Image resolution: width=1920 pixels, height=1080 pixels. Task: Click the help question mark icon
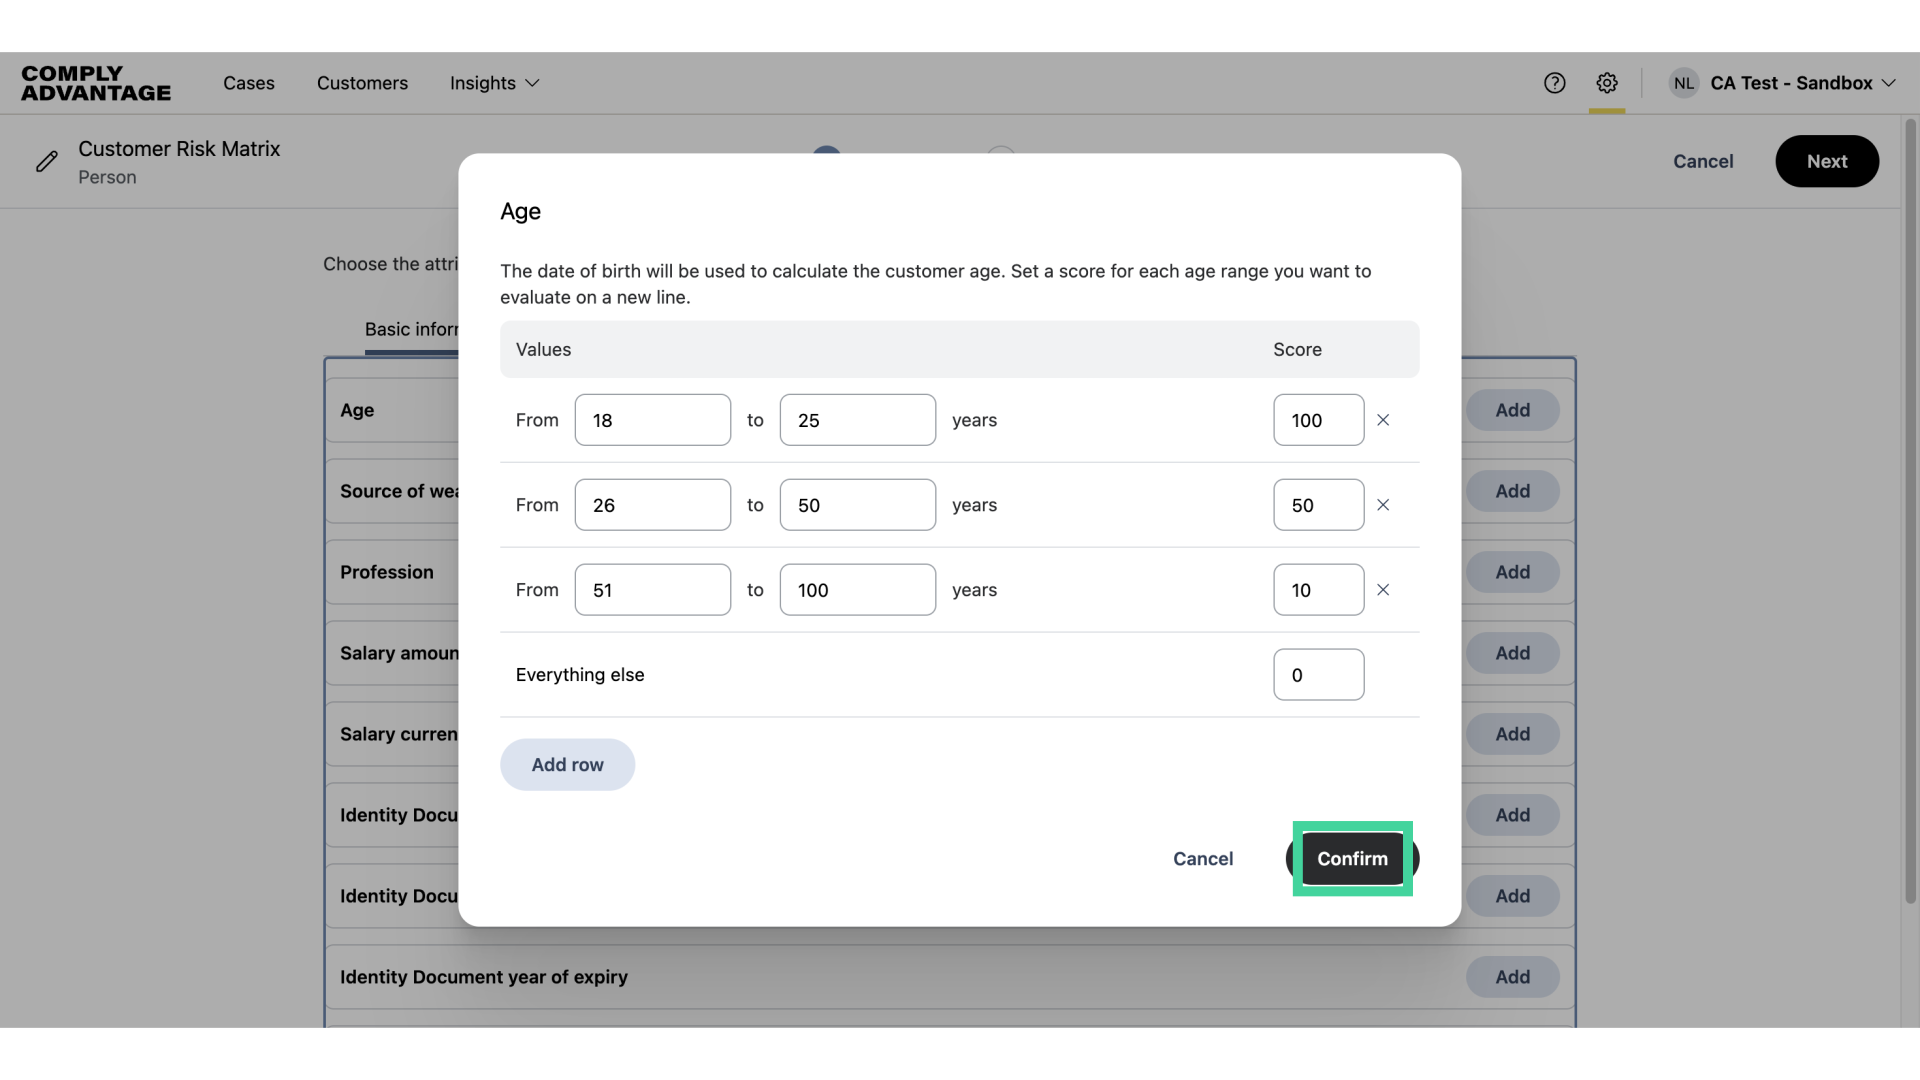(x=1554, y=83)
